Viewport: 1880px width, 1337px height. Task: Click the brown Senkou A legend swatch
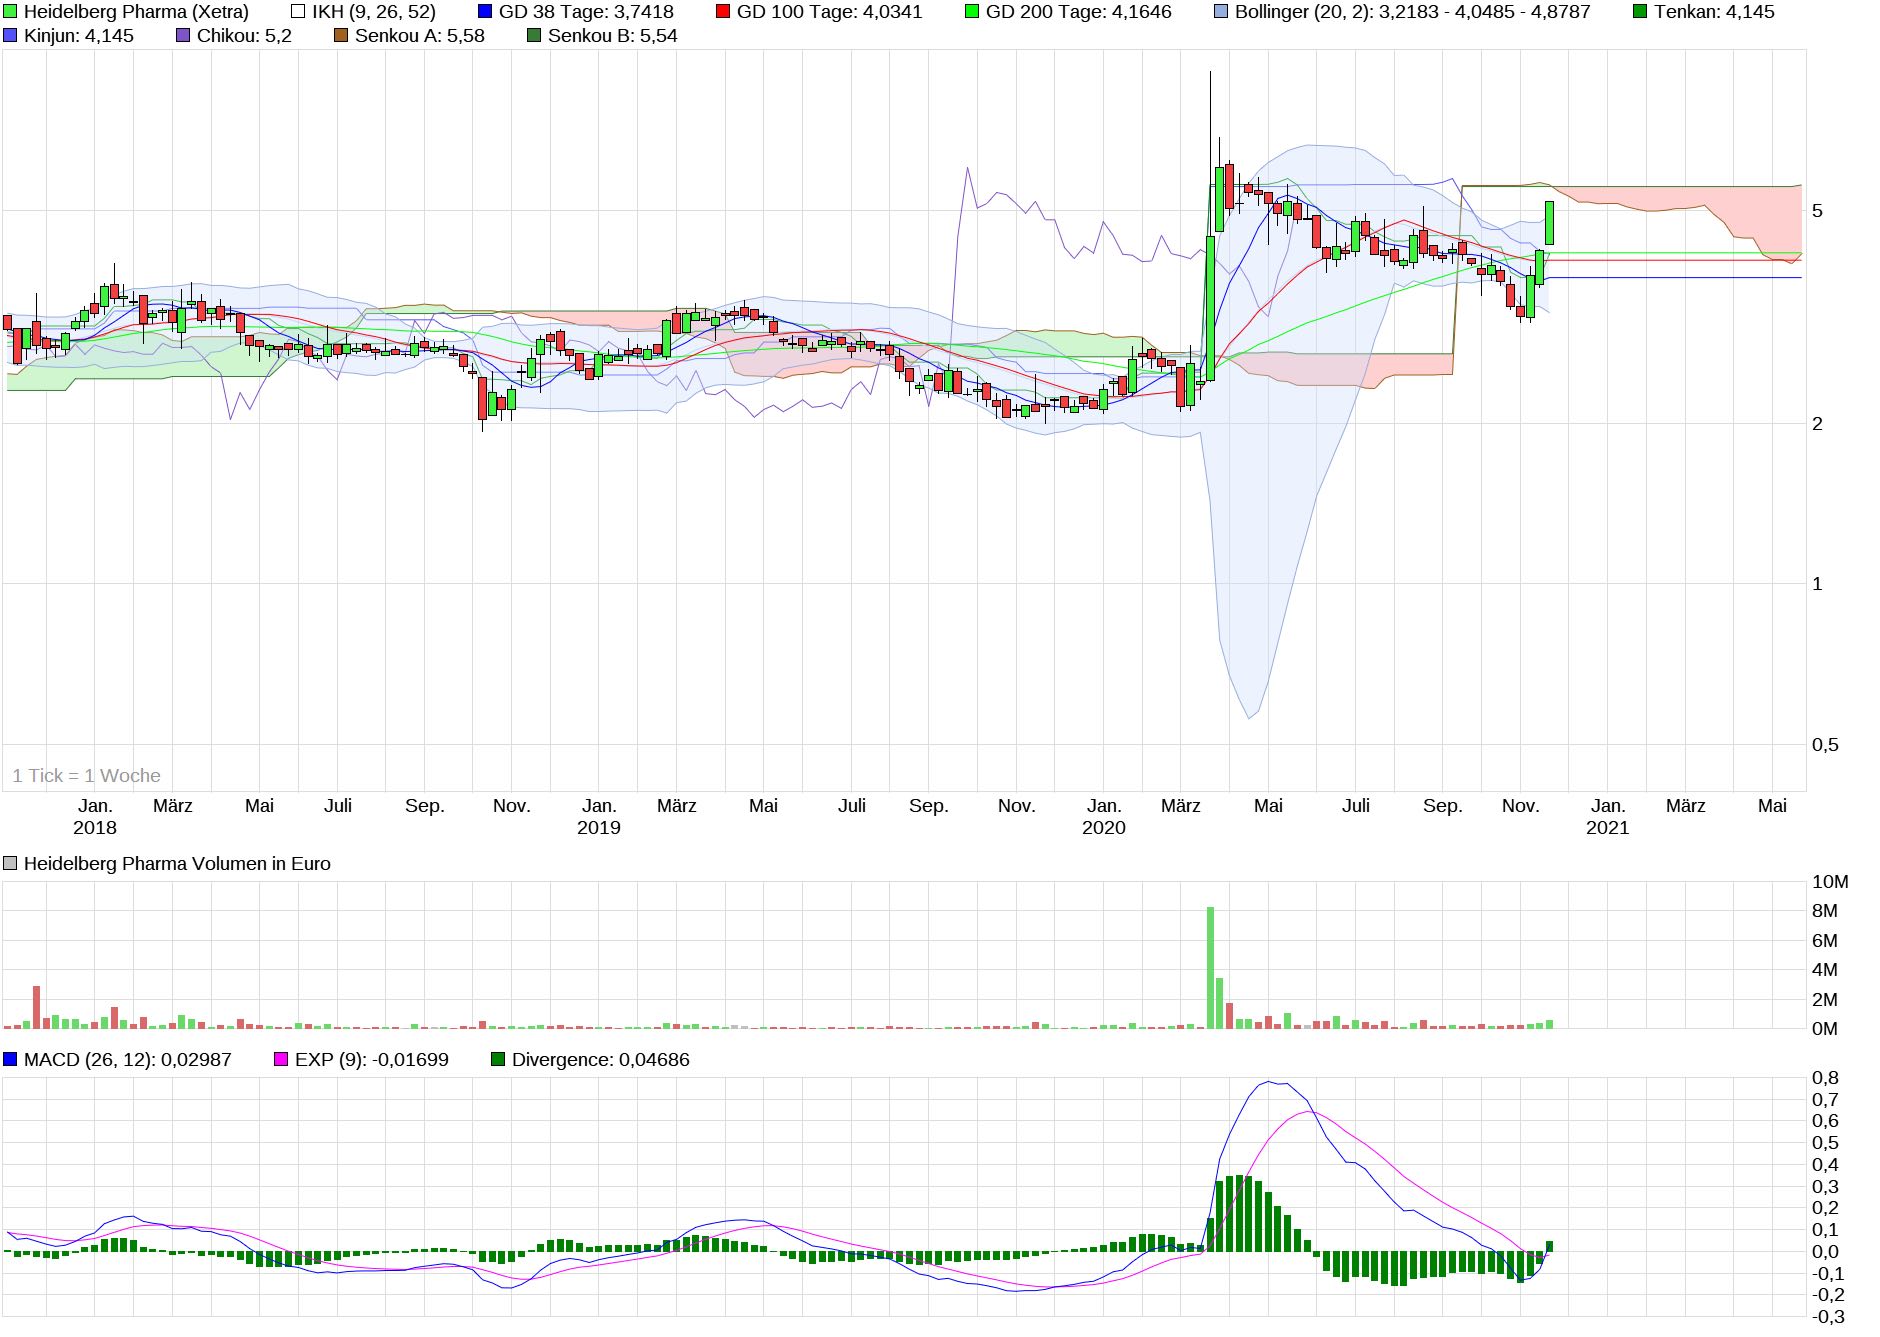[341, 36]
